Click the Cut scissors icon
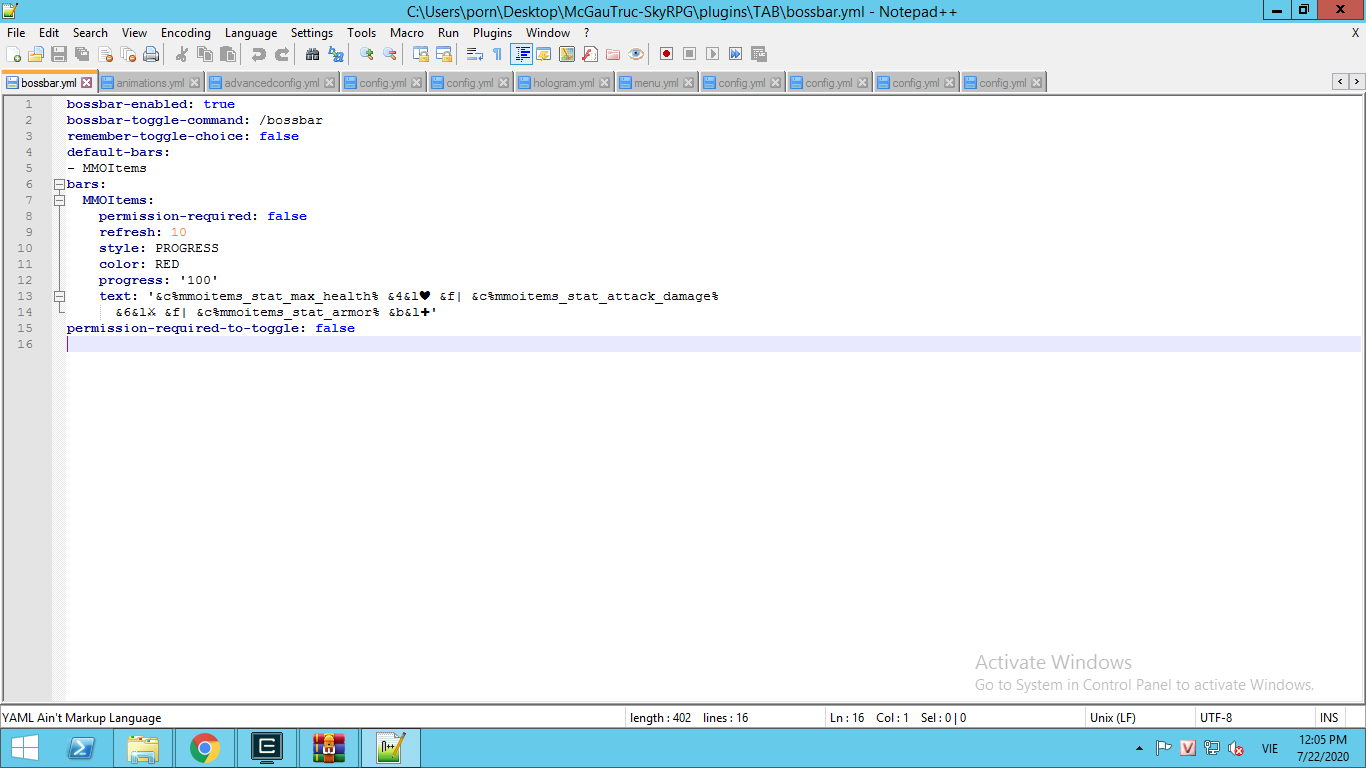The image size is (1366, 768). click(182, 54)
